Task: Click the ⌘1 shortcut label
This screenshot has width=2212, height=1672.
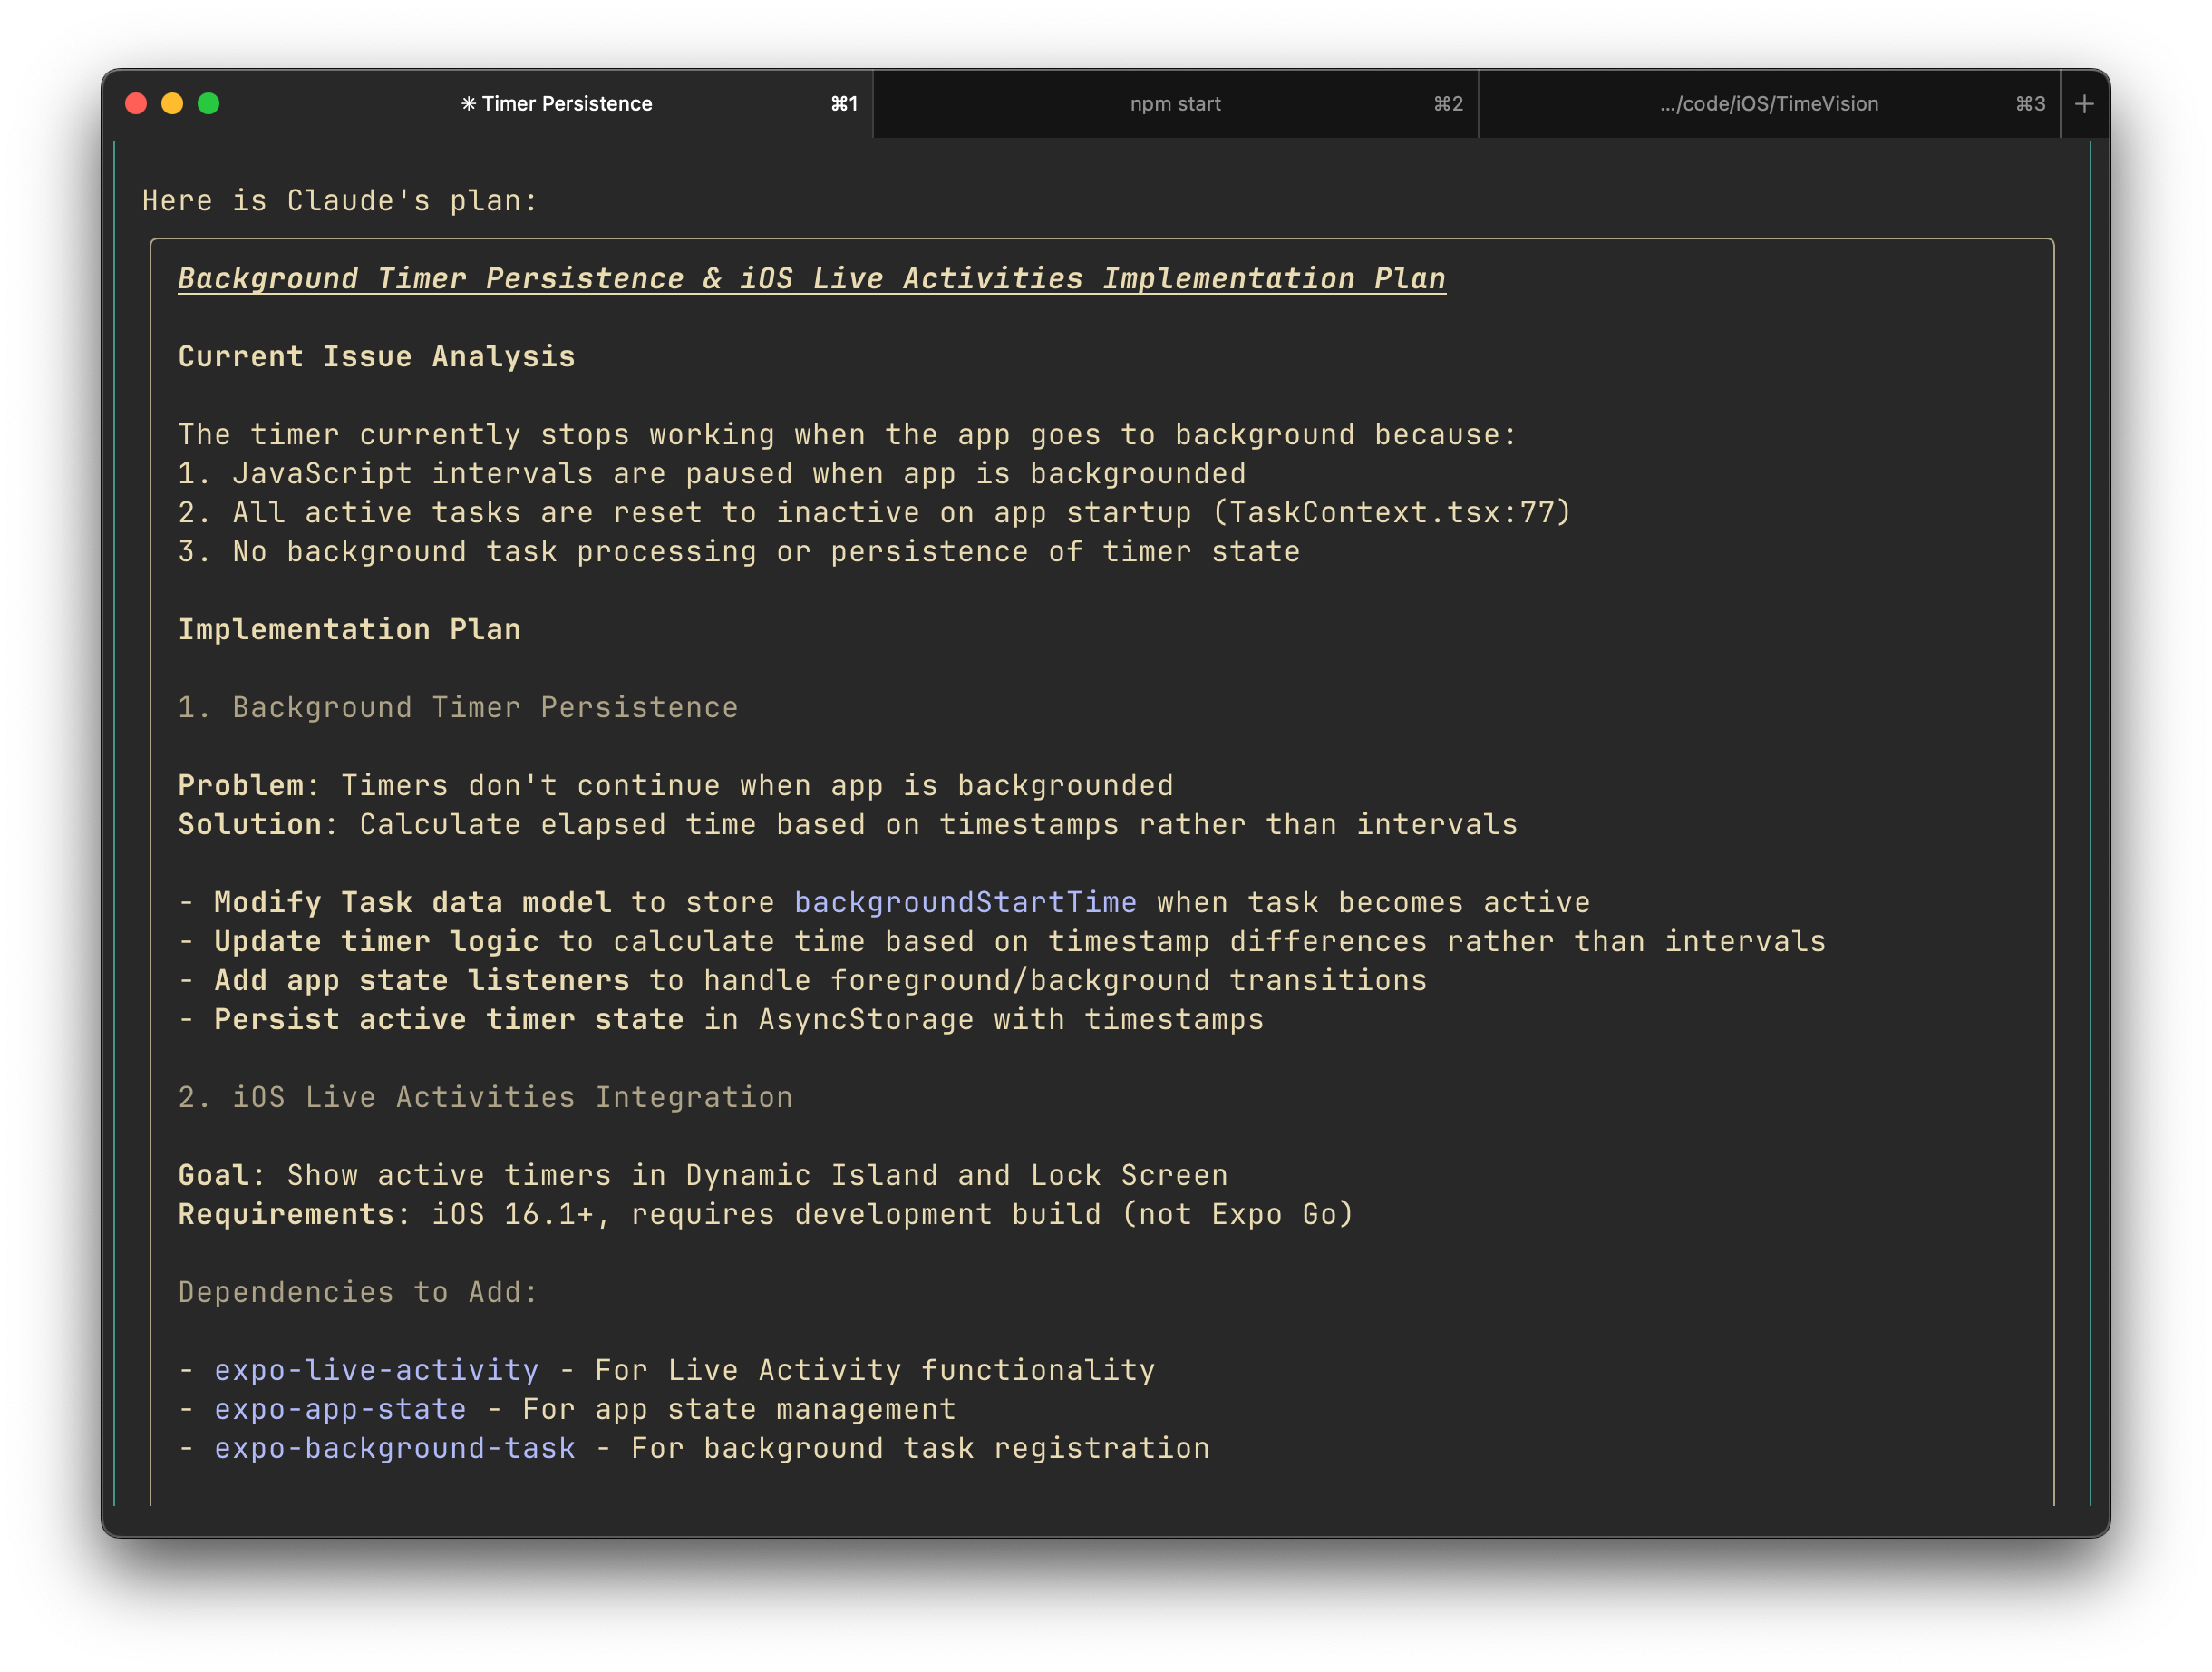Action: (x=844, y=104)
